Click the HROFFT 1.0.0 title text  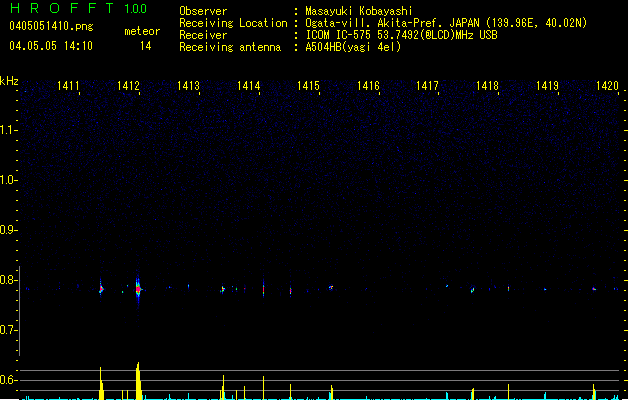pyautogui.click(x=79, y=8)
